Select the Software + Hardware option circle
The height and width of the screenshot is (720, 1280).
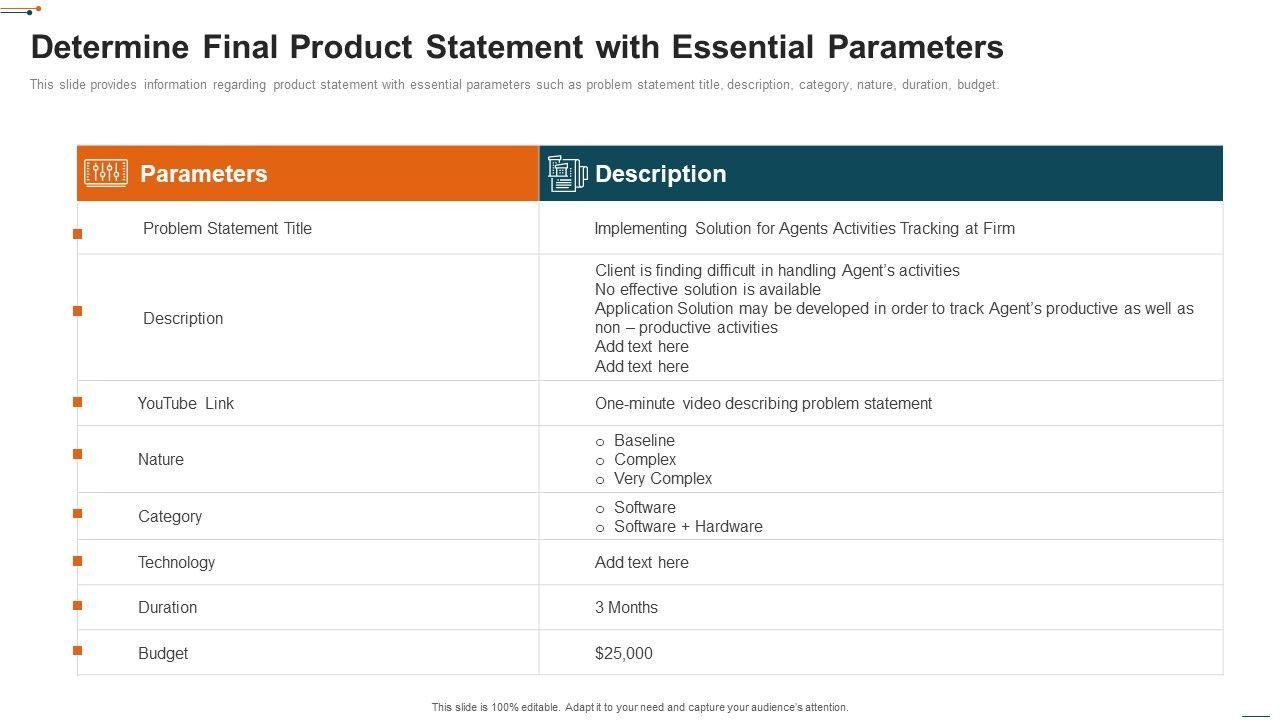tap(600, 528)
